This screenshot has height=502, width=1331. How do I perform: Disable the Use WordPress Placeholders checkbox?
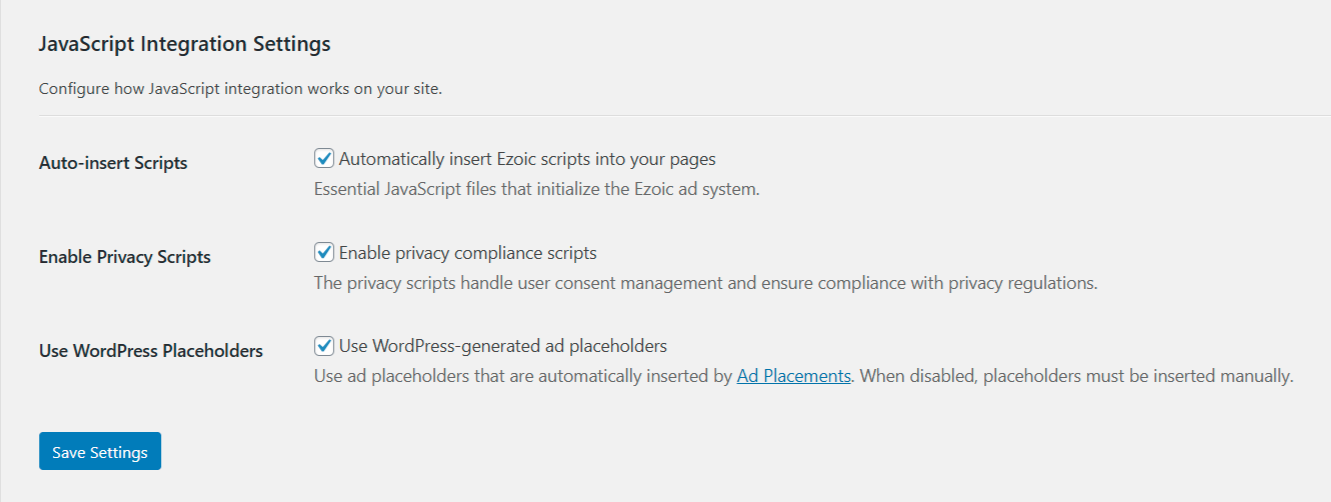click(324, 347)
